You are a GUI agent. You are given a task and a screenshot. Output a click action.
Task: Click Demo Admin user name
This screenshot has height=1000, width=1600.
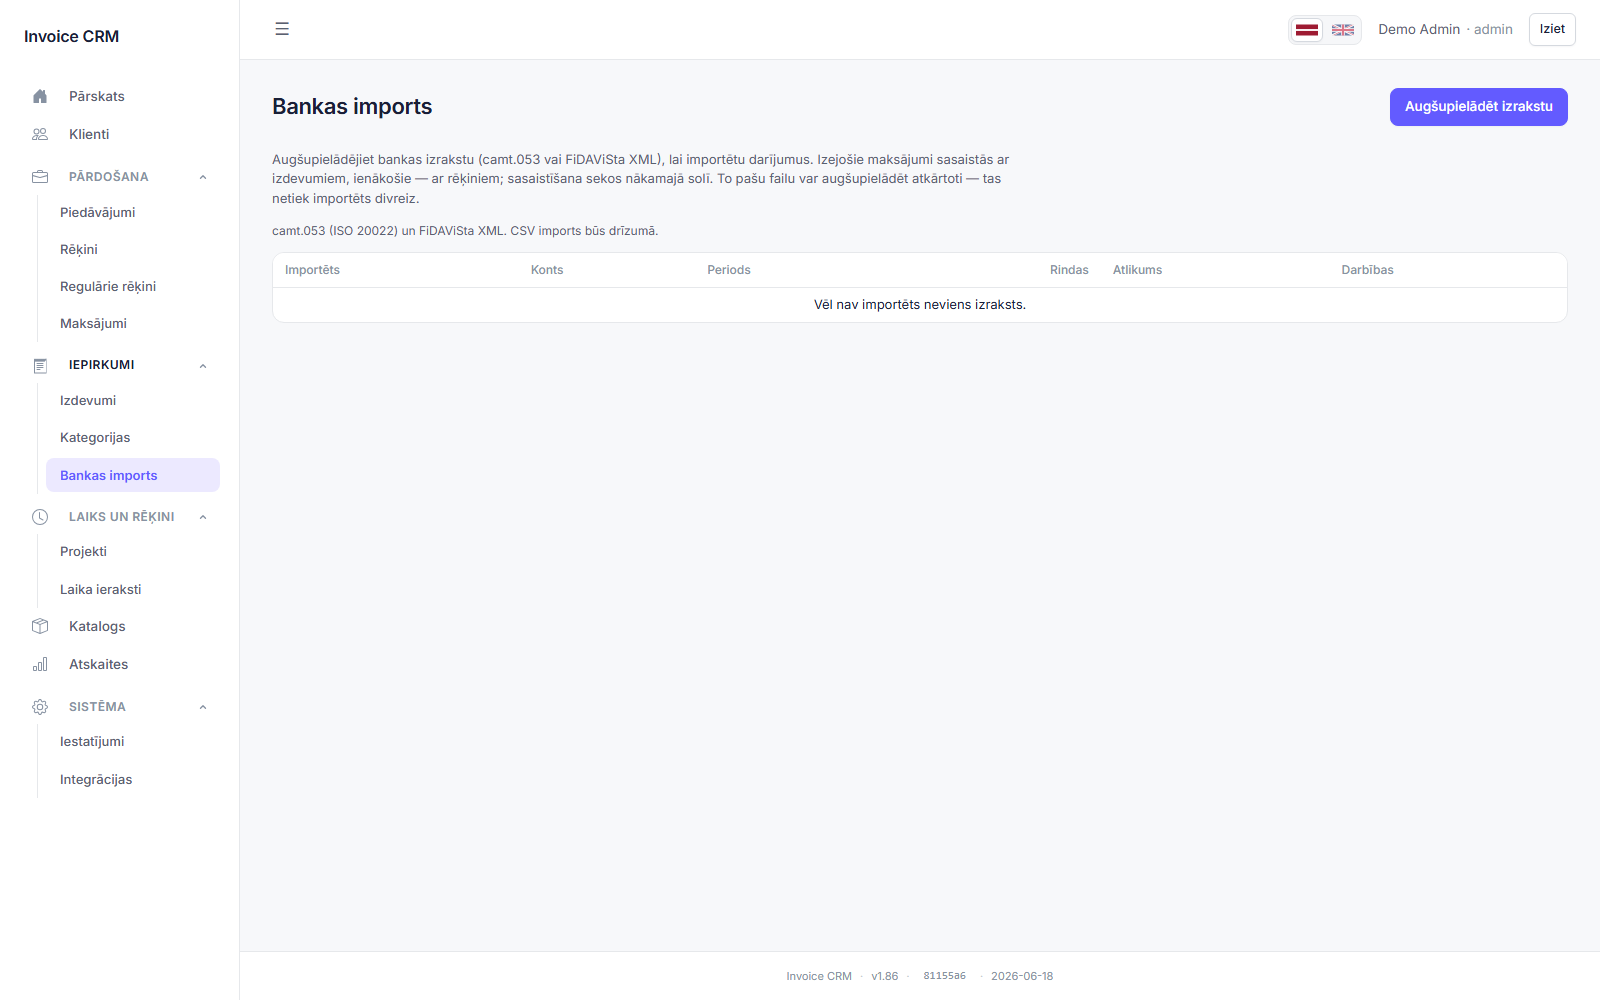pos(1419,29)
